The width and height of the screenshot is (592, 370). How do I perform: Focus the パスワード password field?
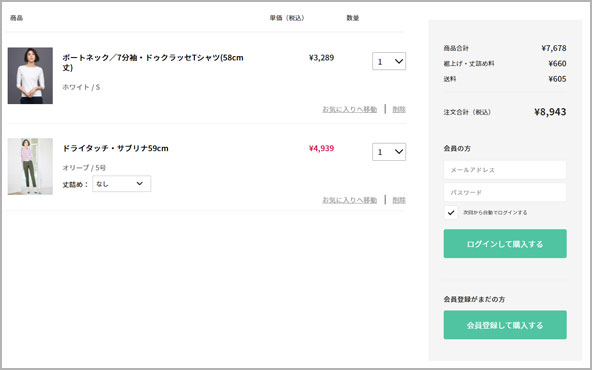click(x=505, y=193)
